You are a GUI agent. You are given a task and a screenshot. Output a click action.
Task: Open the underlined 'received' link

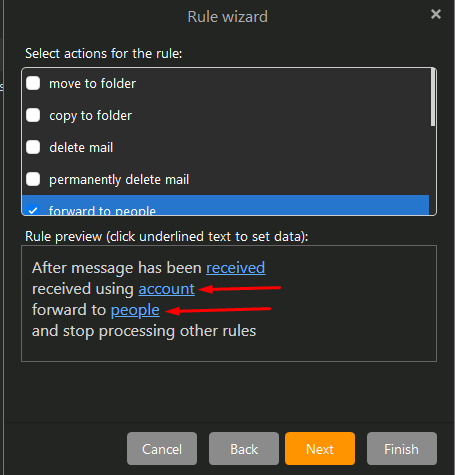pyautogui.click(x=236, y=268)
